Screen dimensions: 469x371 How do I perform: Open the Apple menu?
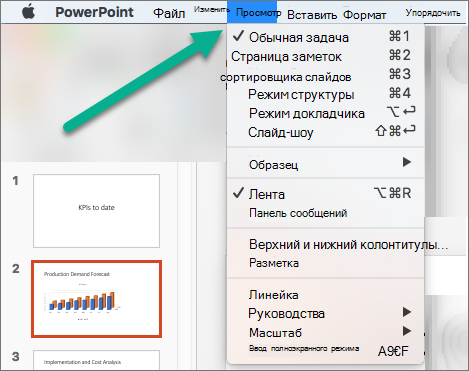pyautogui.click(x=29, y=12)
